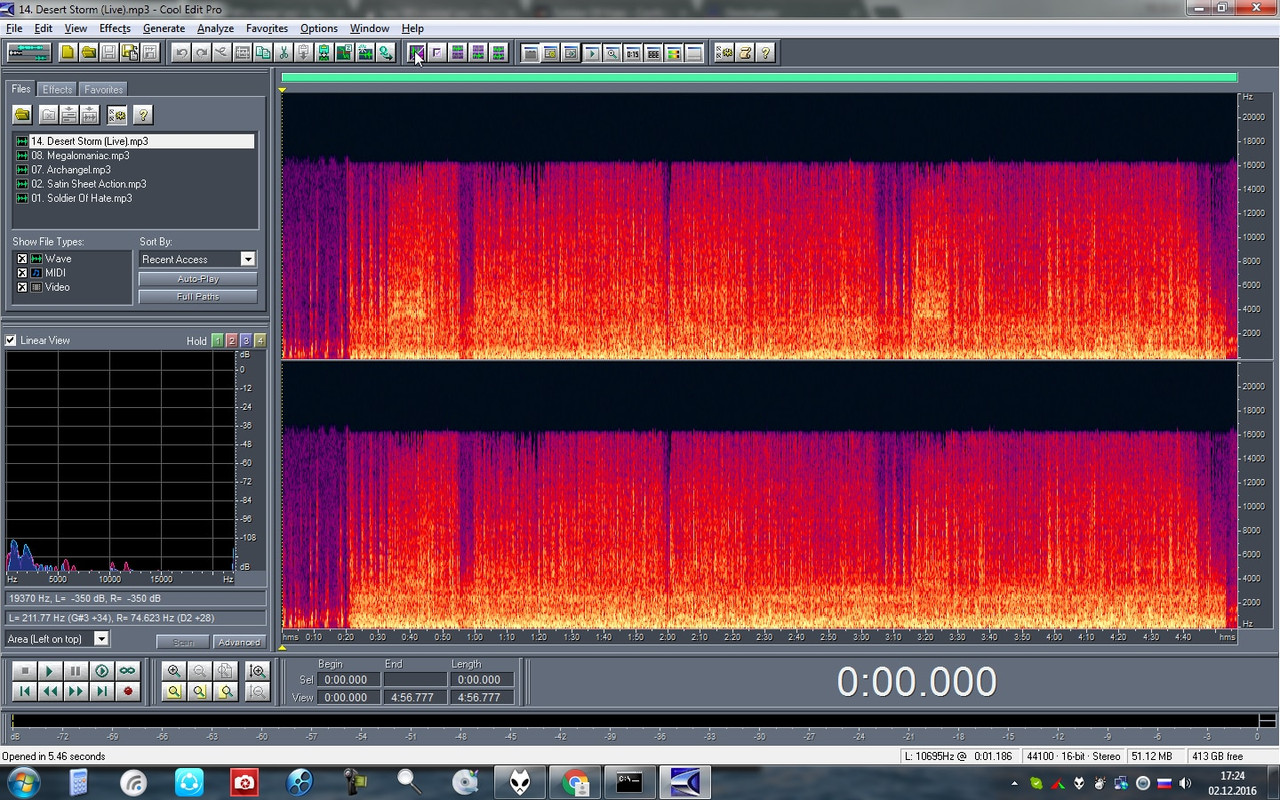The width and height of the screenshot is (1280, 800).
Task: Click the Zoom In horizontally magnifier icon
Action: coord(175,671)
